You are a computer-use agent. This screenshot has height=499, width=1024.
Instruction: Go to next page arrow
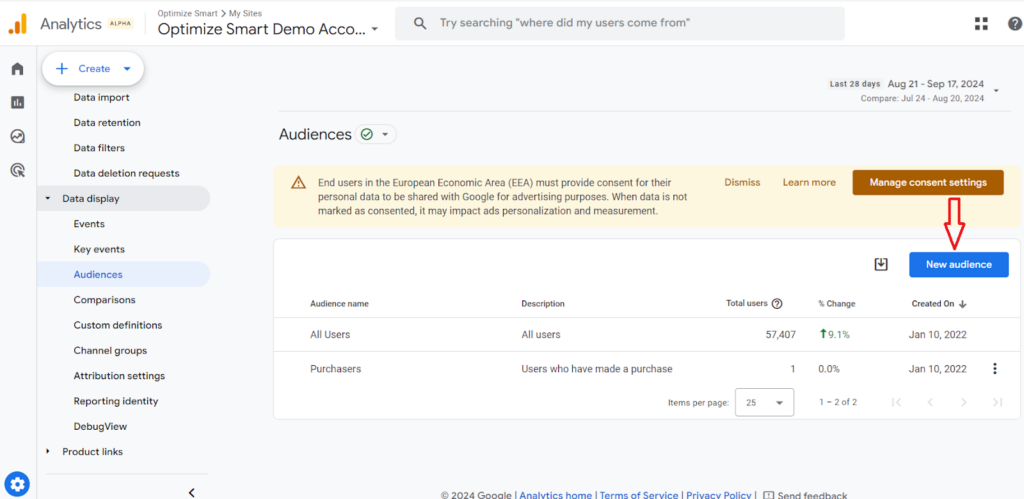964,402
